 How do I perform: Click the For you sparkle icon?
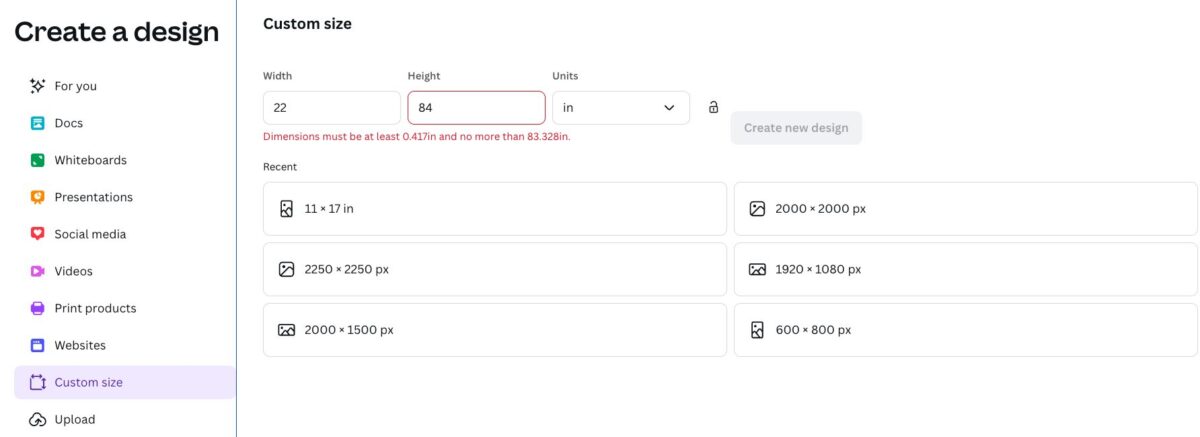pos(37,86)
